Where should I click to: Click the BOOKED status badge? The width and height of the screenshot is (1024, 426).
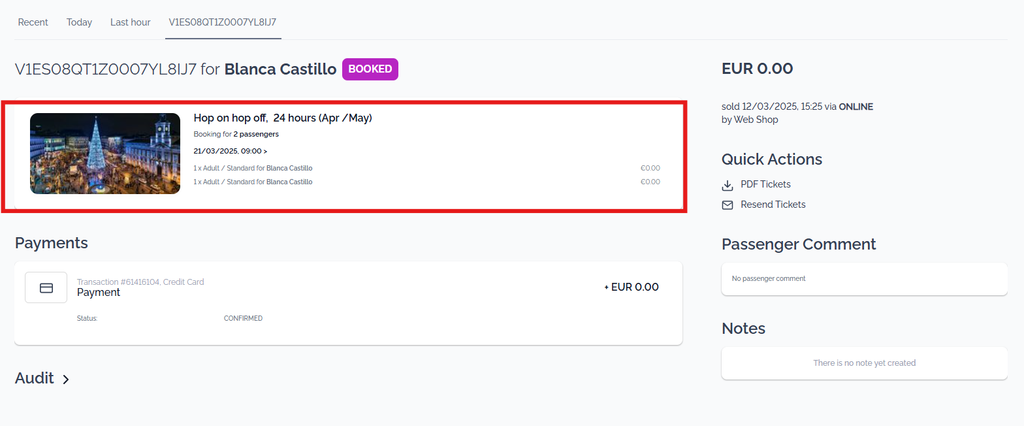pos(370,69)
